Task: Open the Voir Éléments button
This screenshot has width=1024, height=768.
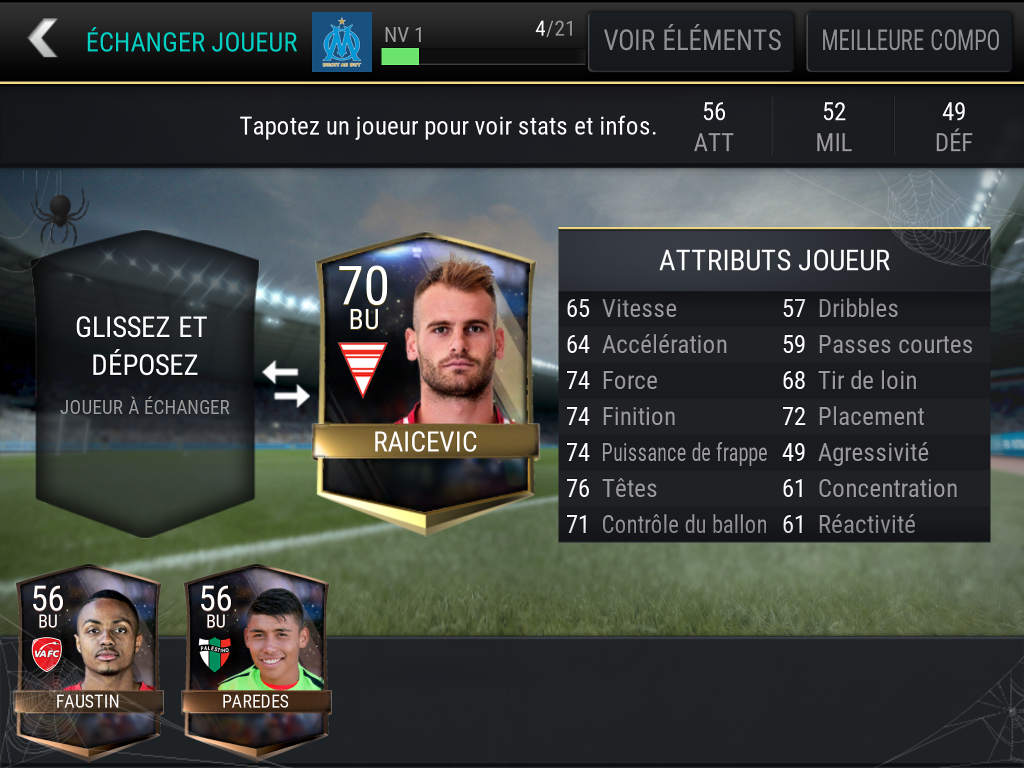Action: (x=692, y=40)
